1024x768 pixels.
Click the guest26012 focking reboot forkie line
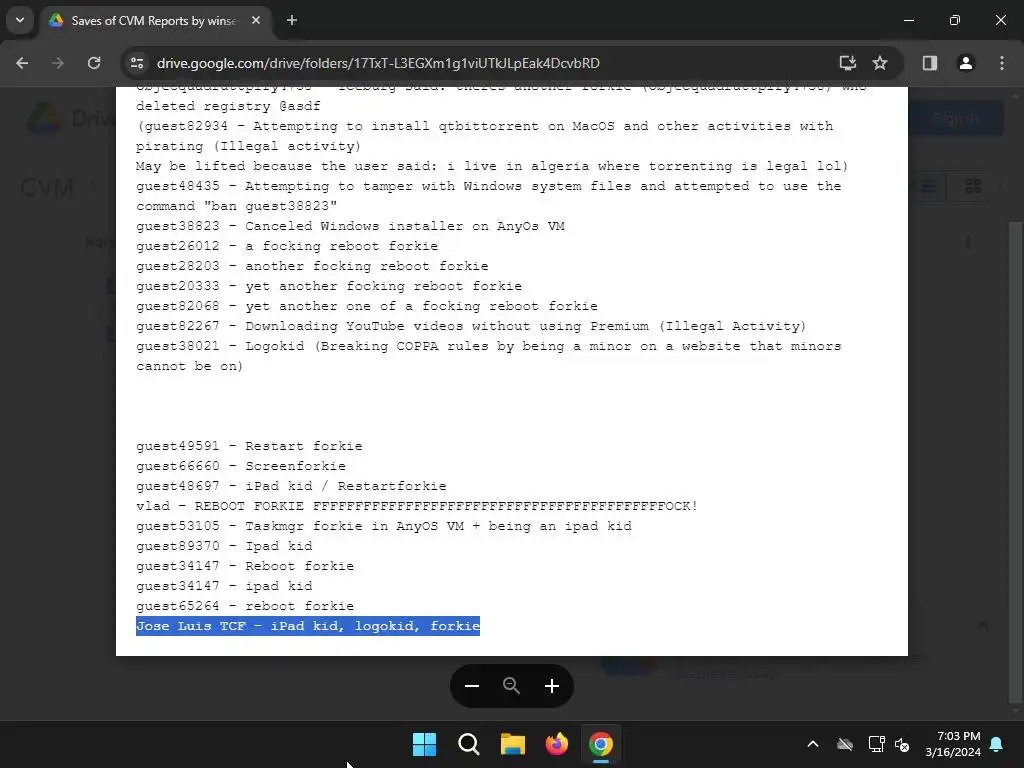[287, 246]
